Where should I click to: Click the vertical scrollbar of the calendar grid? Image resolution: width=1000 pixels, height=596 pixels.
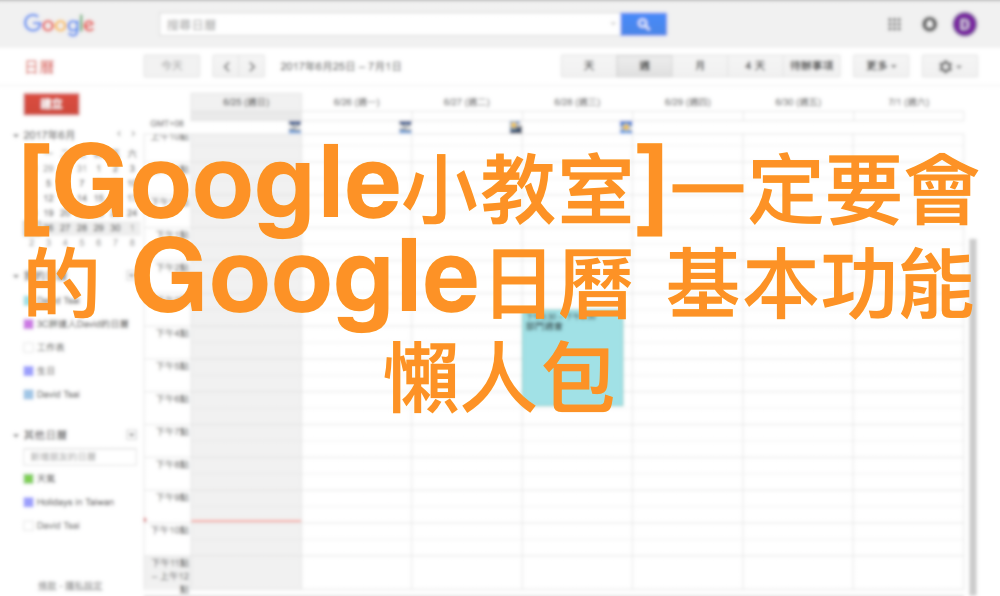[x=973, y=417]
